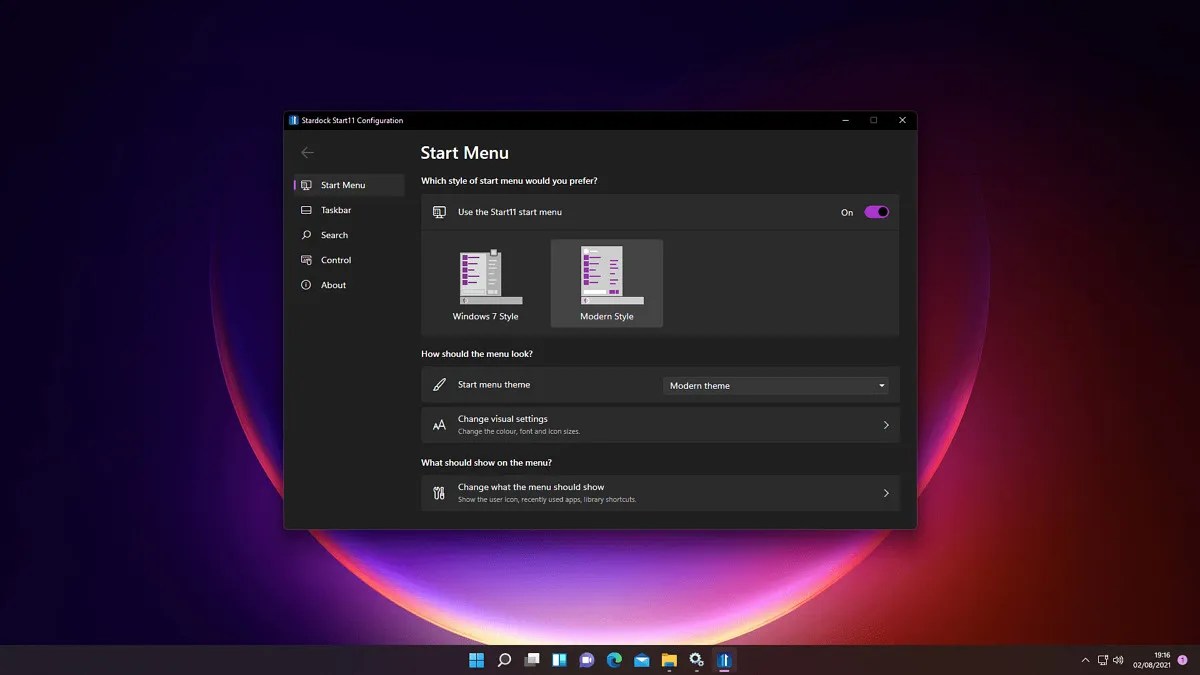The height and width of the screenshot is (675, 1200).
Task: Select the Start Menu sidebar icon
Action: [306, 185]
